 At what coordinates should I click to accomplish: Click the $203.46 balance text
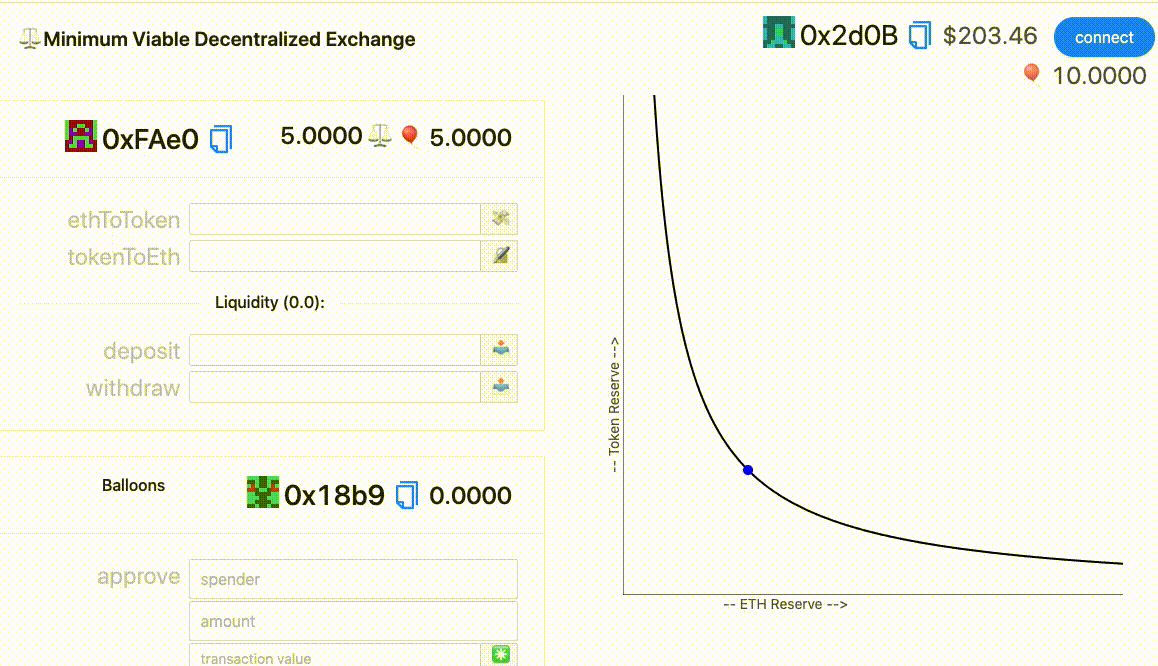tap(990, 37)
